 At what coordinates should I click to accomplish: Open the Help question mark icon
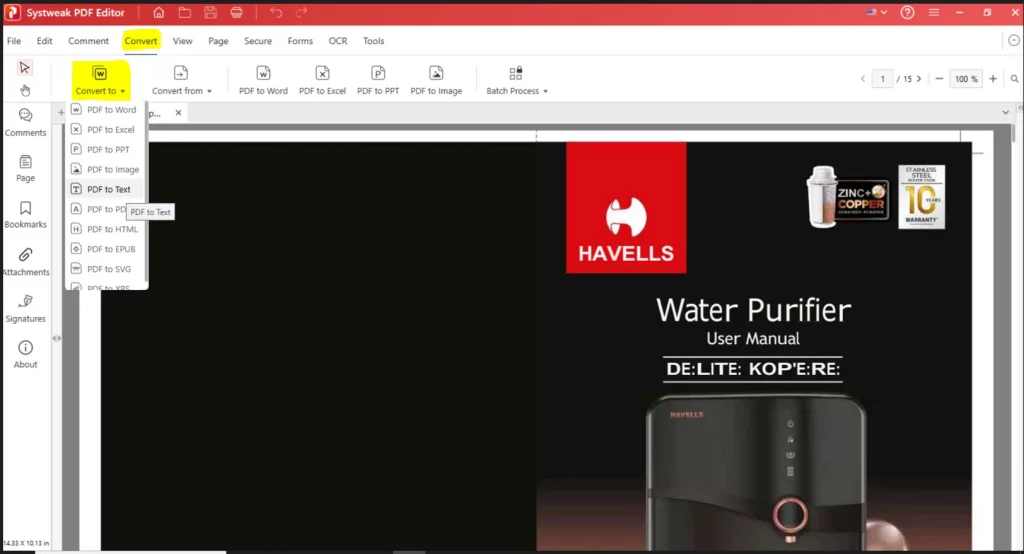tap(907, 12)
